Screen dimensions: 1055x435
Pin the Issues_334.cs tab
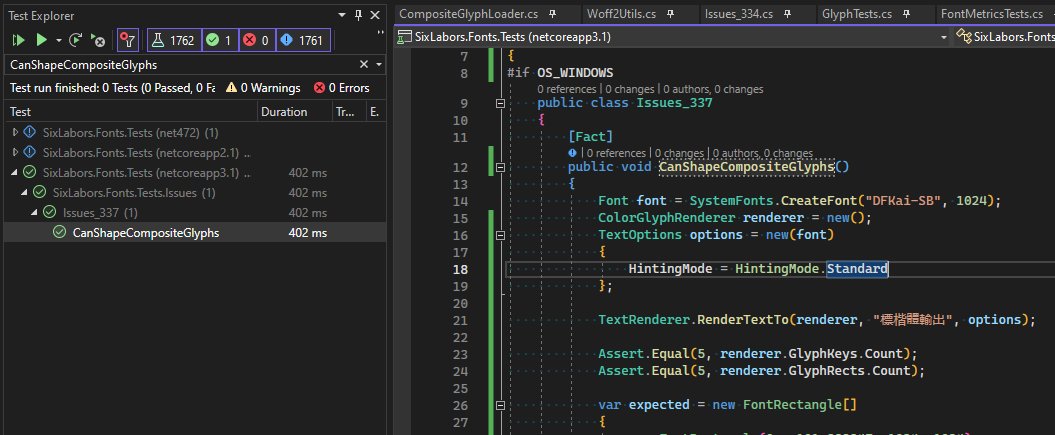click(789, 13)
